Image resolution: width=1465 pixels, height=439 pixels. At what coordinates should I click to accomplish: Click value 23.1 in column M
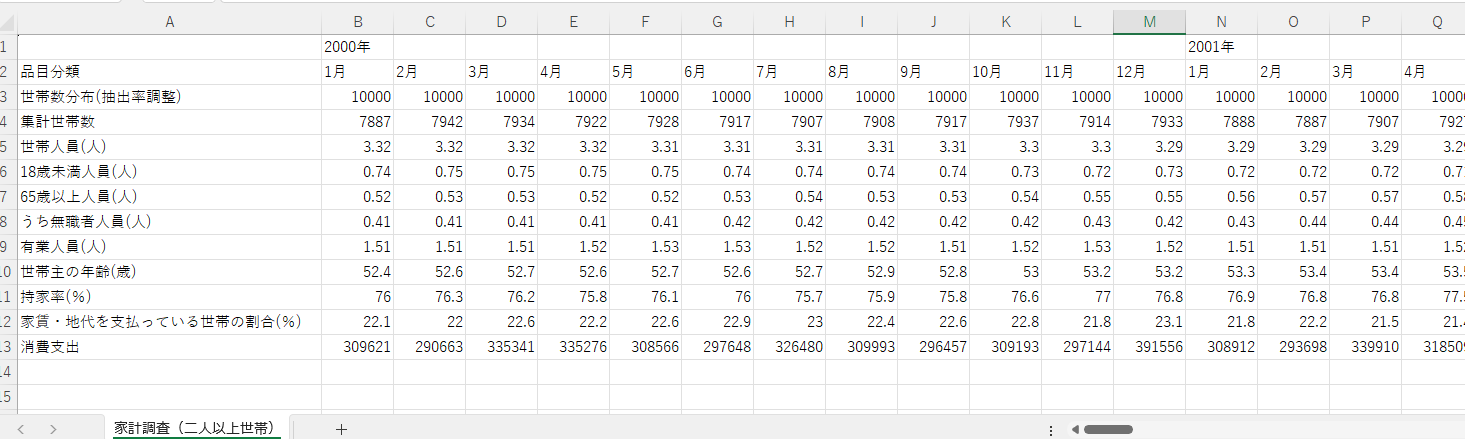(1150, 322)
